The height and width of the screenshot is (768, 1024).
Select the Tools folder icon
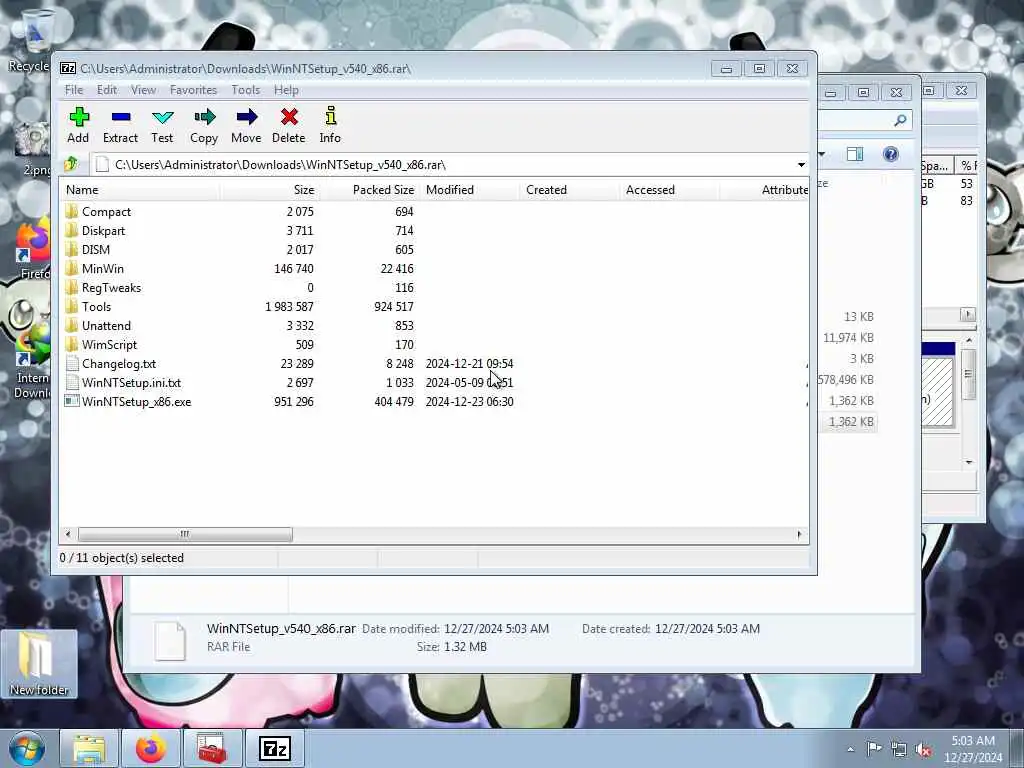(72, 306)
